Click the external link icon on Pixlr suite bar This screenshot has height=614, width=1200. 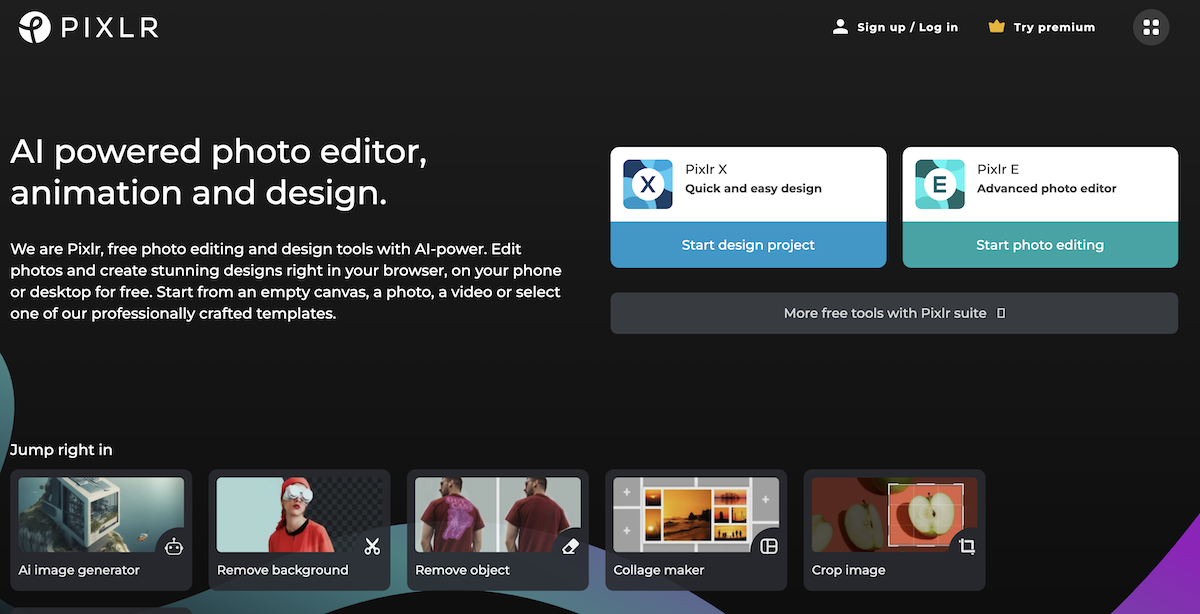point(1000,312)
